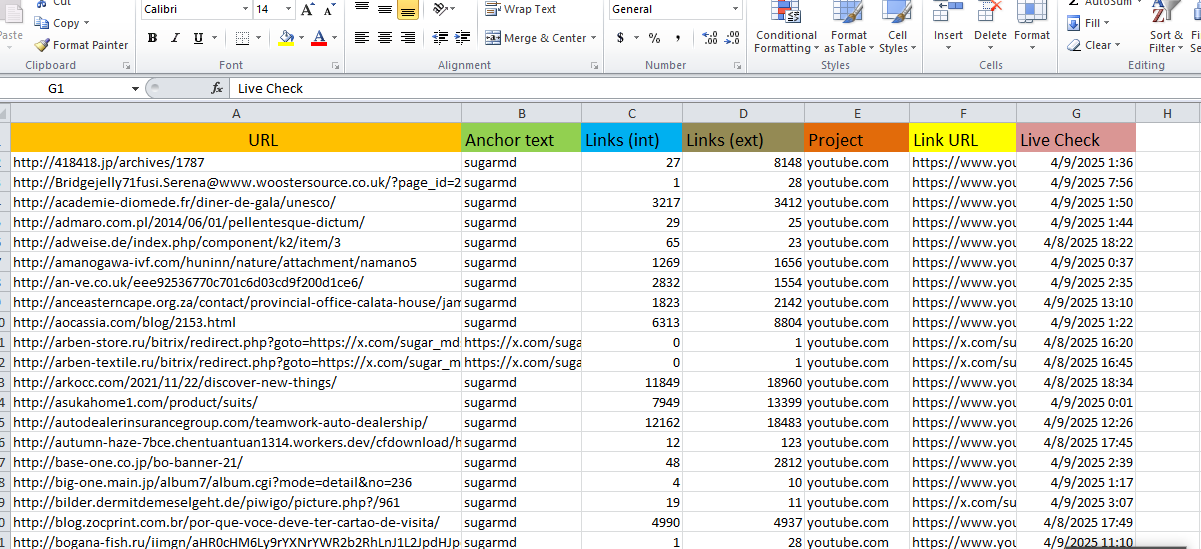Click the Insert Function fx icon
The height and width of the screenshot is (549, 1201).
217,88
